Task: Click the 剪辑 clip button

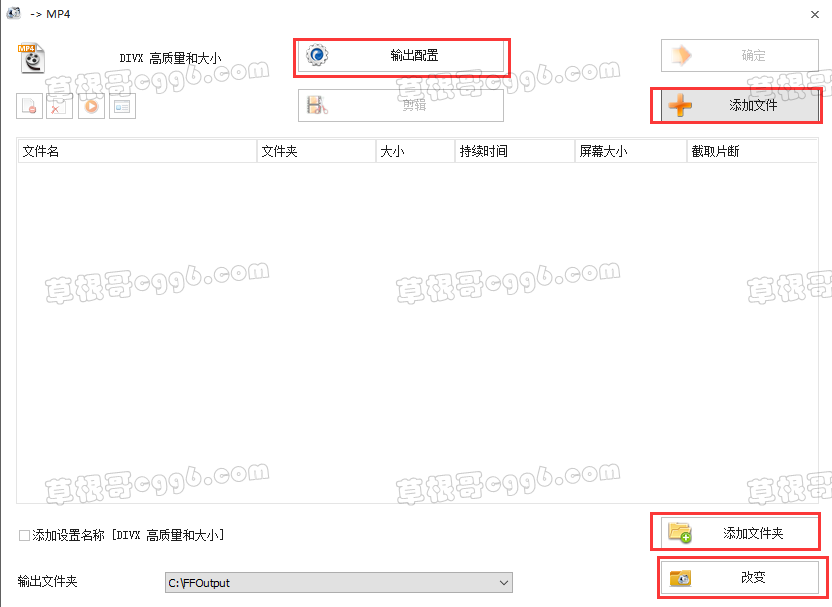Action: [x=401, y=105]
